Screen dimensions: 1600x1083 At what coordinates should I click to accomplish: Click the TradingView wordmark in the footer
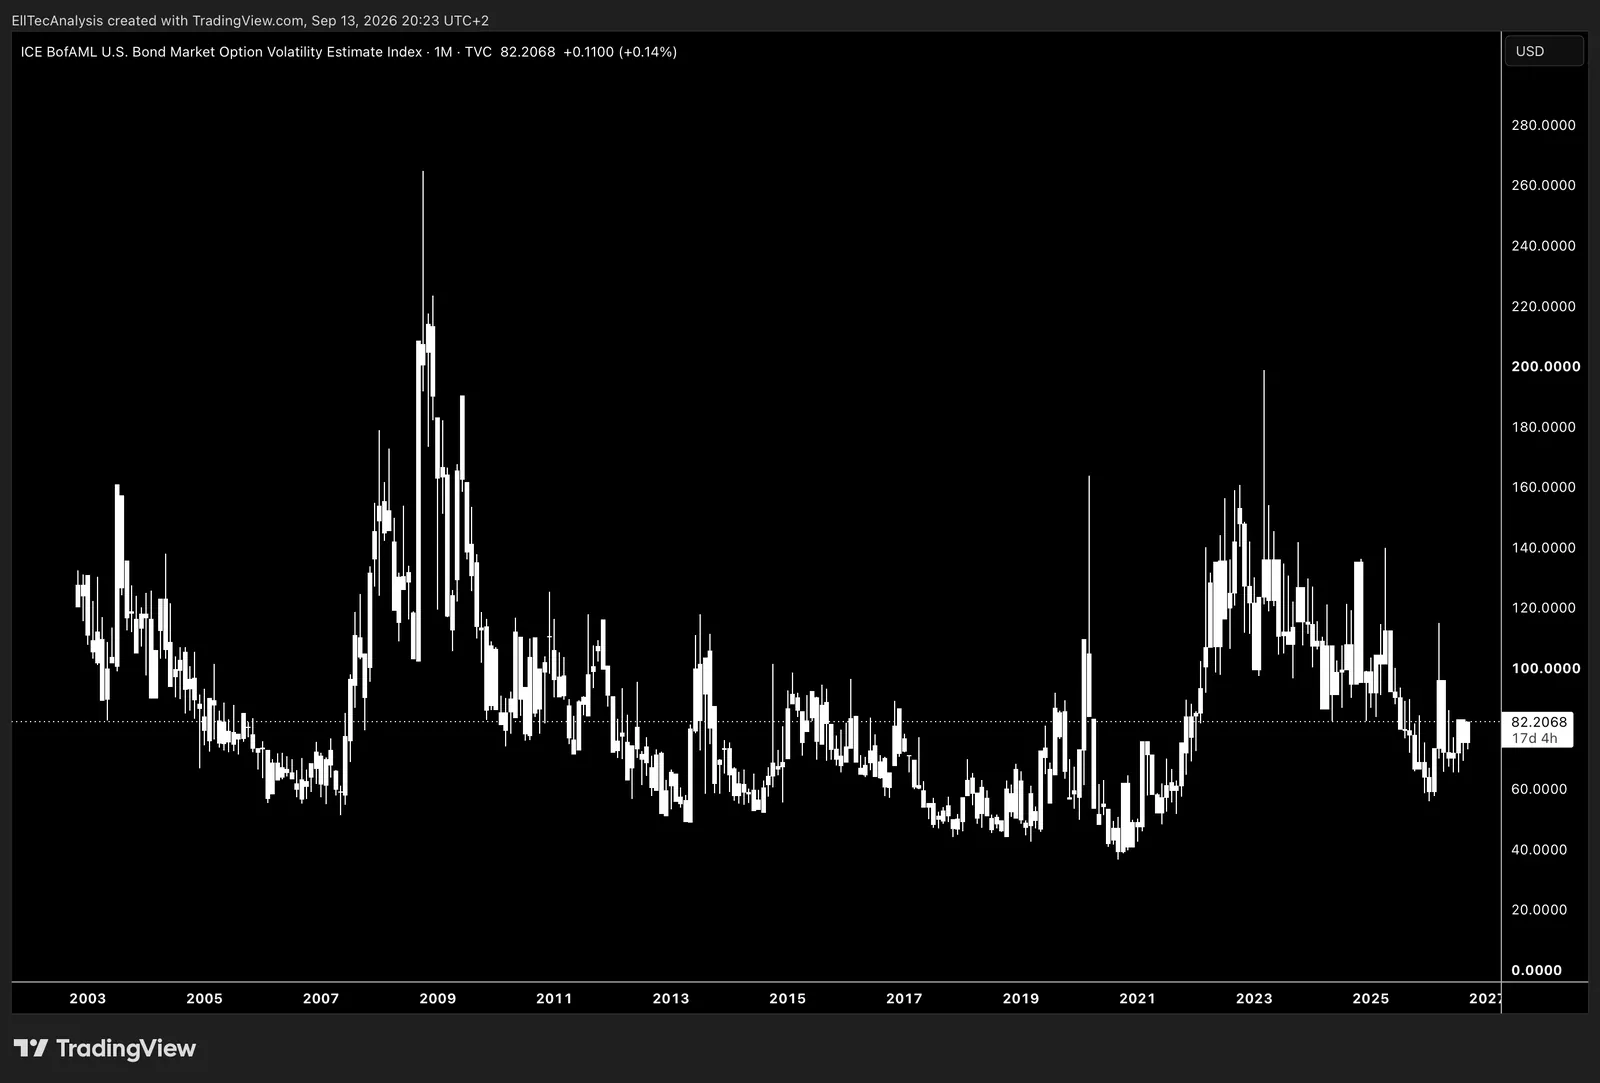tap(126, 1049)
